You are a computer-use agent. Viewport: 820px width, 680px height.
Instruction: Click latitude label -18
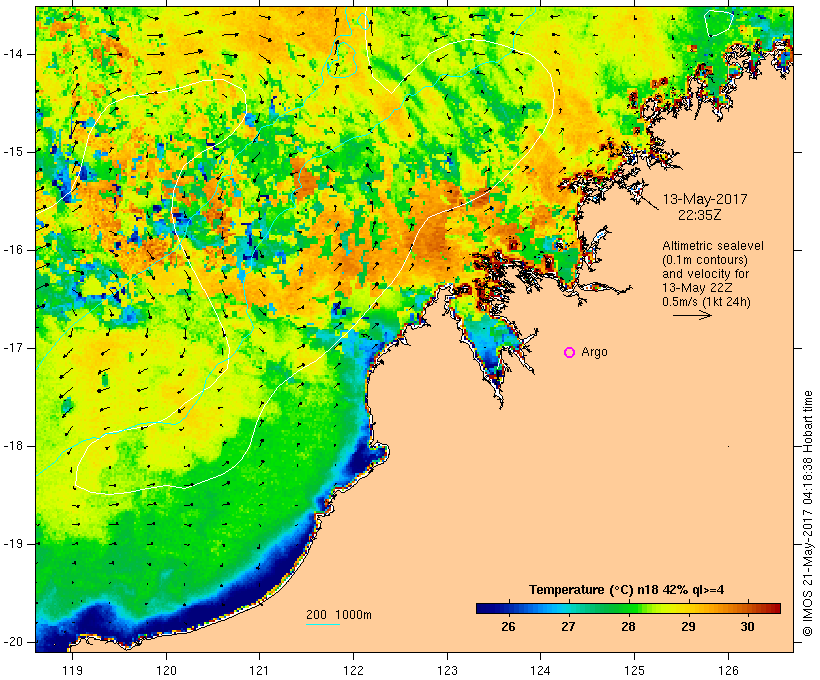tap(12, 446)
